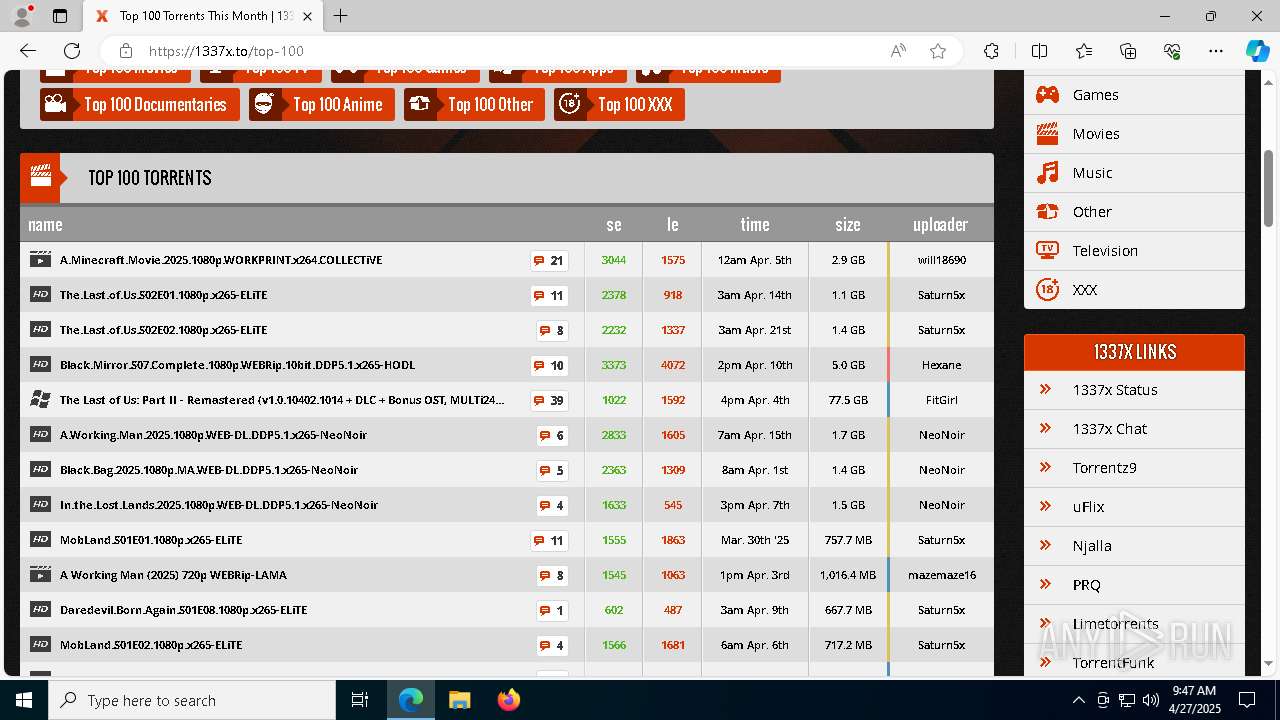Click video icon on Minecraft Movie row
This screenshot has height=720, width=1280.
[x=40, y=259]
